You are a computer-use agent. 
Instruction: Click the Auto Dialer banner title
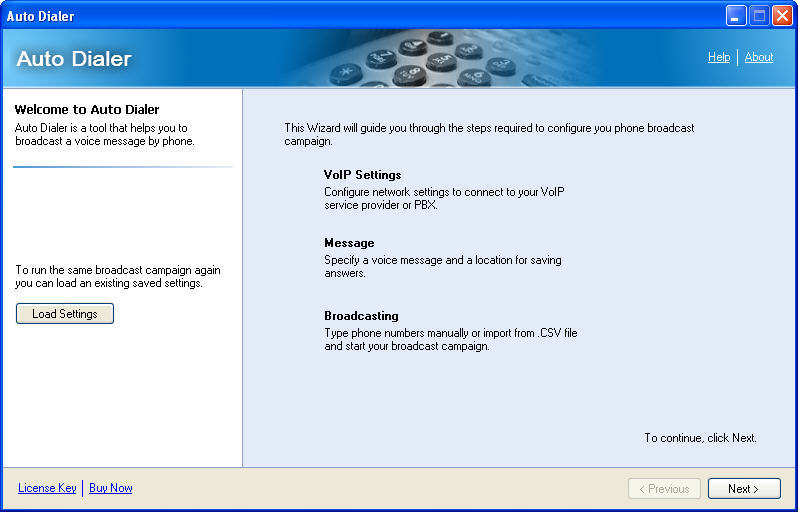tap(74, 59)
